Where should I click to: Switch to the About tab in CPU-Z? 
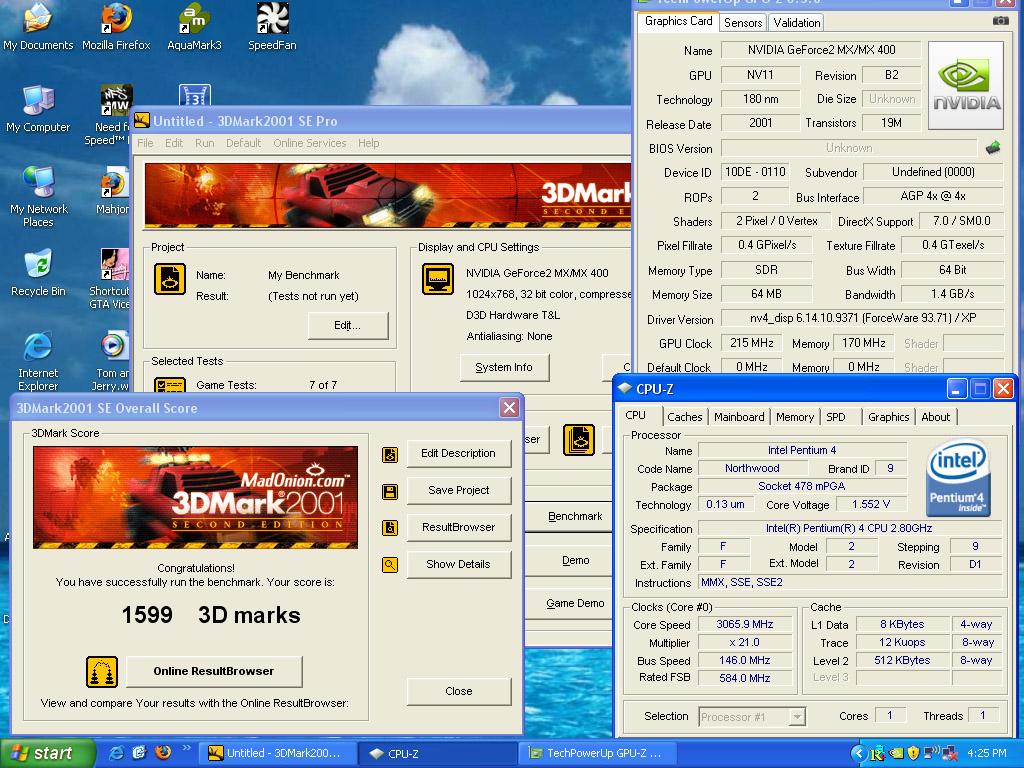coord(935,417)
